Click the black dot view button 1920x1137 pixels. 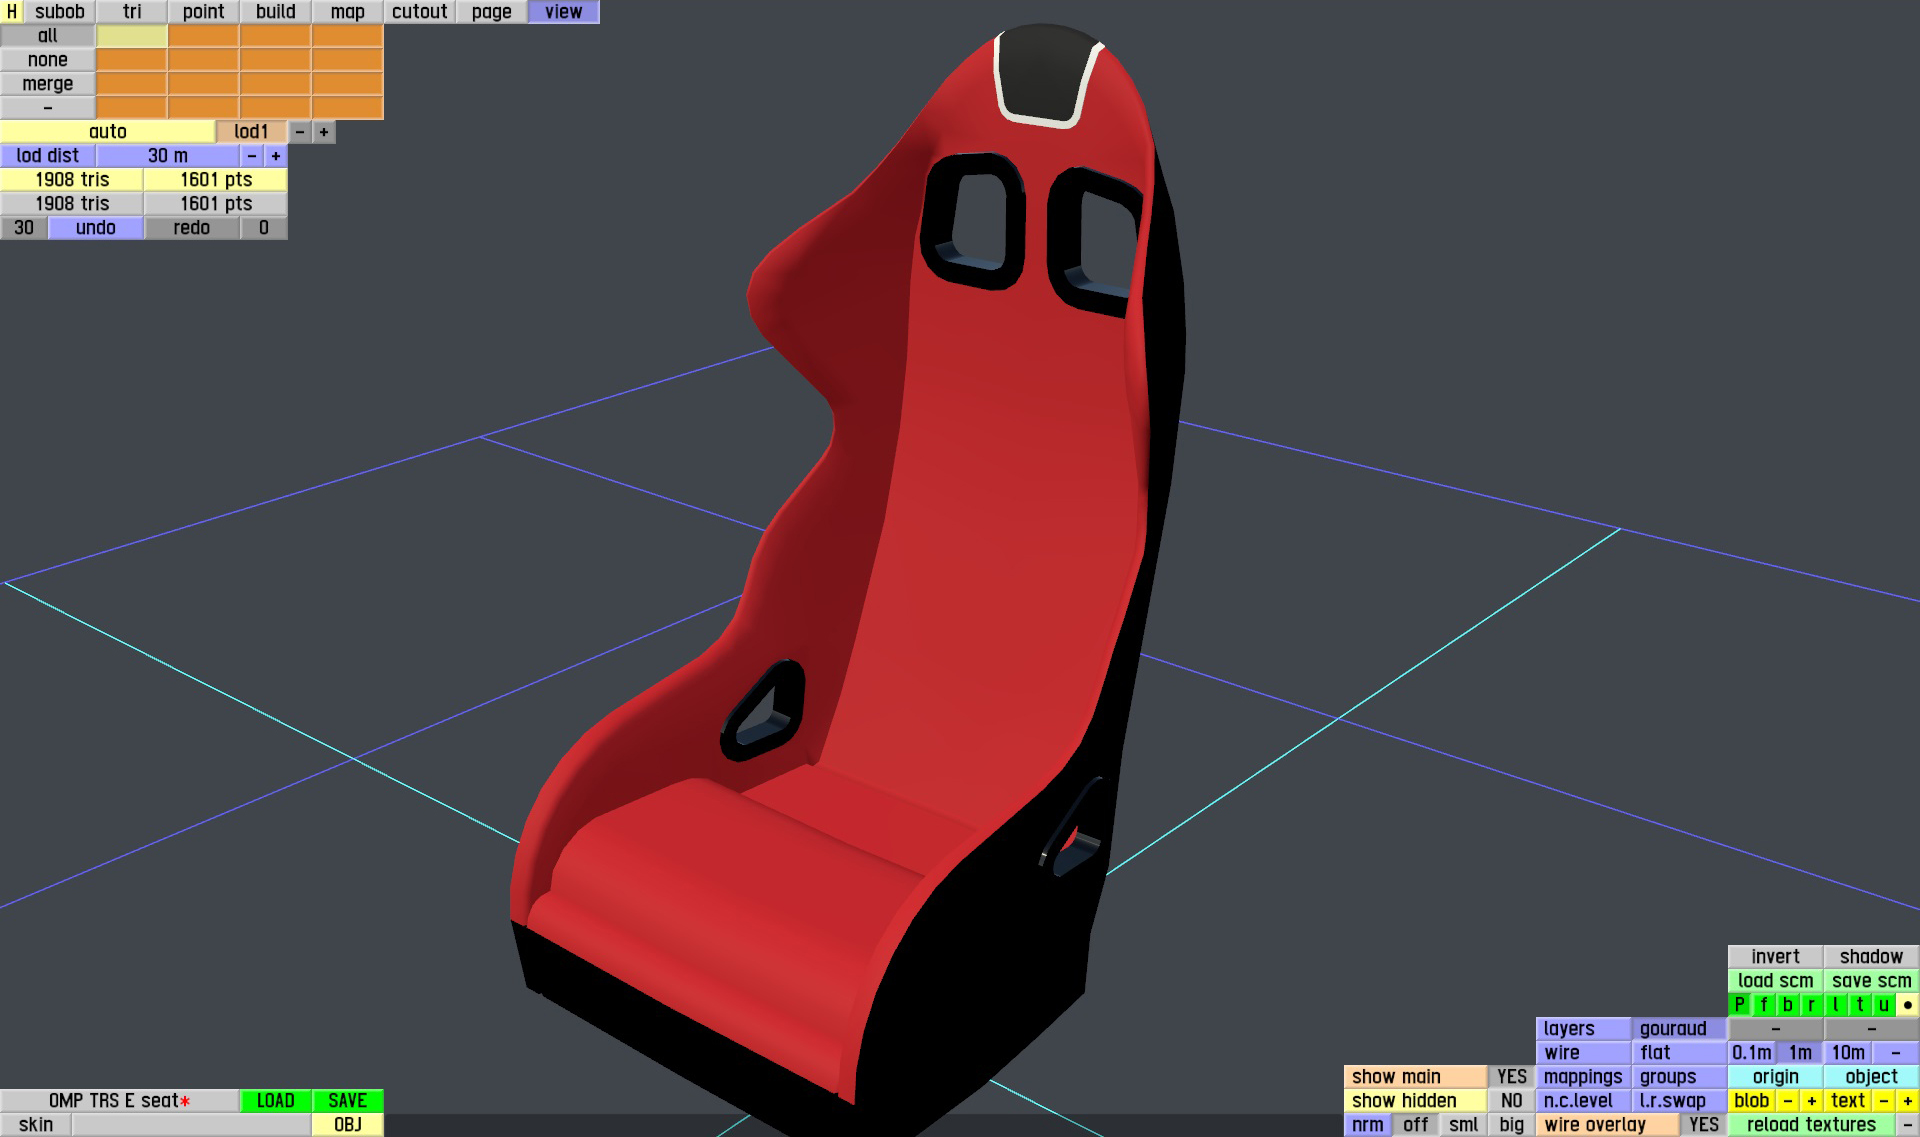point(1907,1005)
